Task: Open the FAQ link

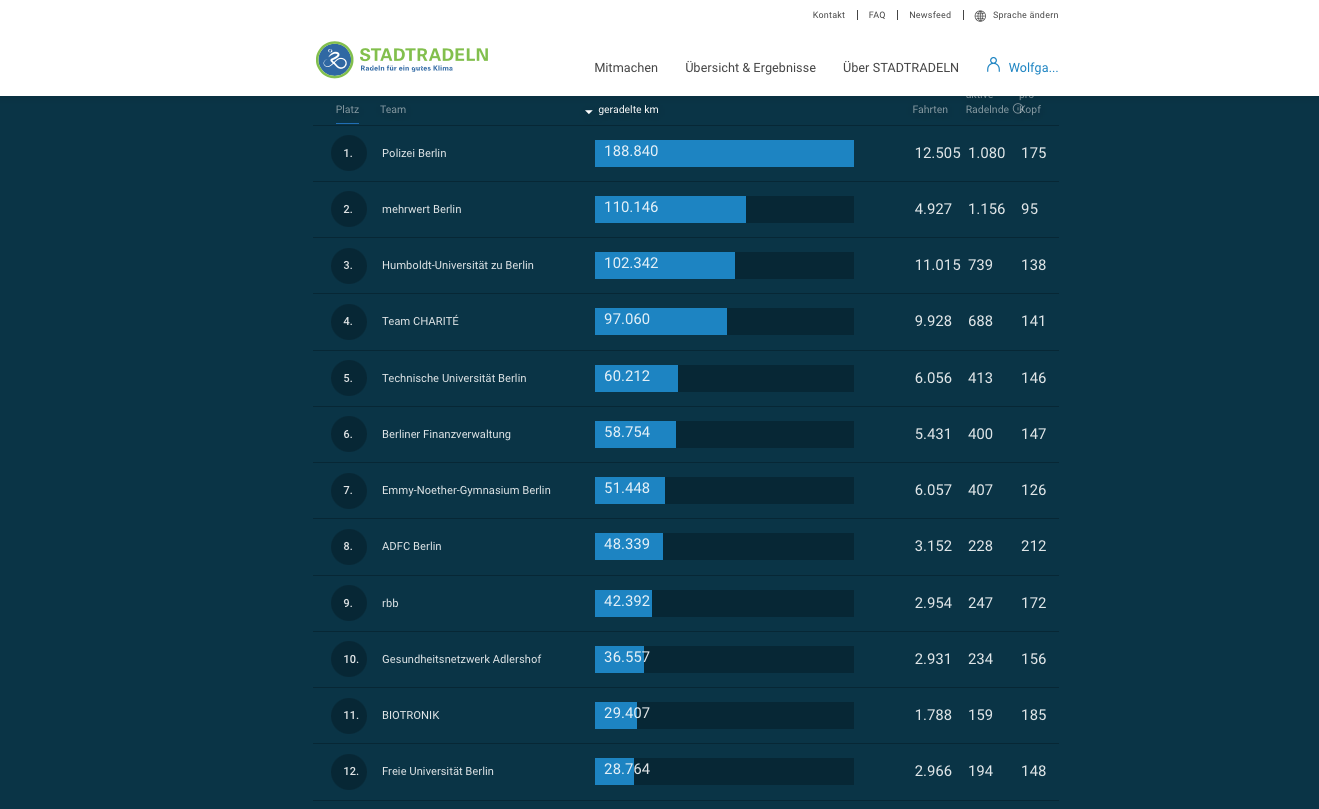Action: (x=877, y=15)
